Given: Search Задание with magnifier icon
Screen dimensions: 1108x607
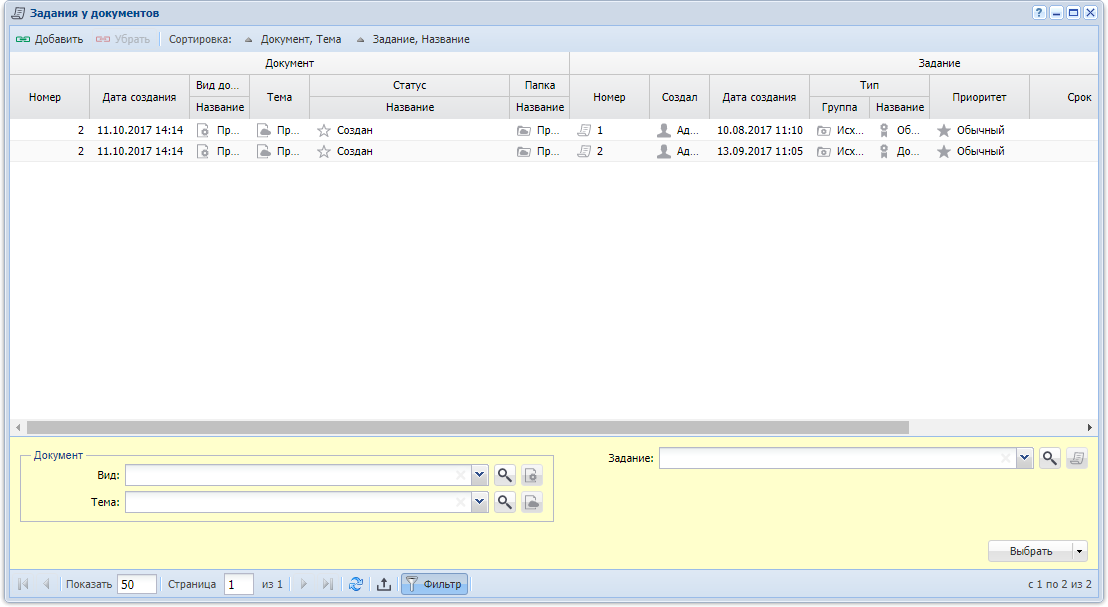Looking at the screenshot, I should (1050, 458).
